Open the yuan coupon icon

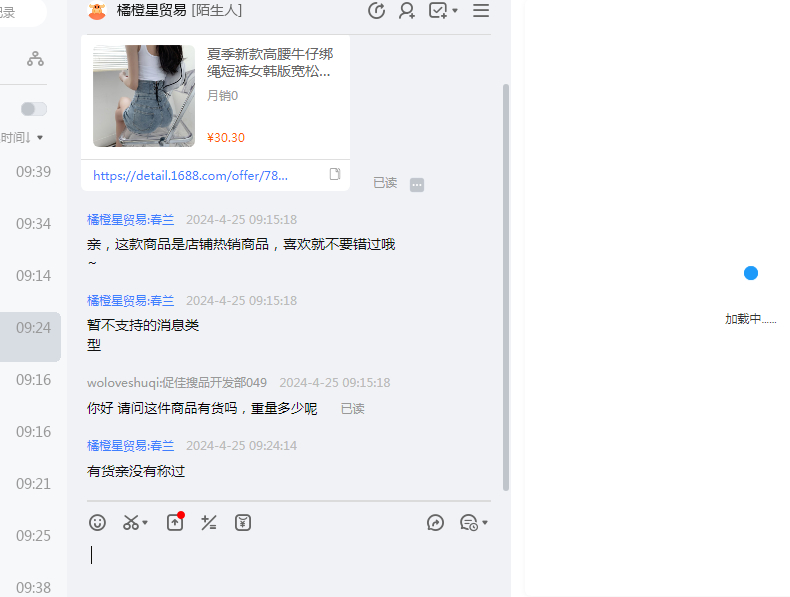click(x=243, y=522)
